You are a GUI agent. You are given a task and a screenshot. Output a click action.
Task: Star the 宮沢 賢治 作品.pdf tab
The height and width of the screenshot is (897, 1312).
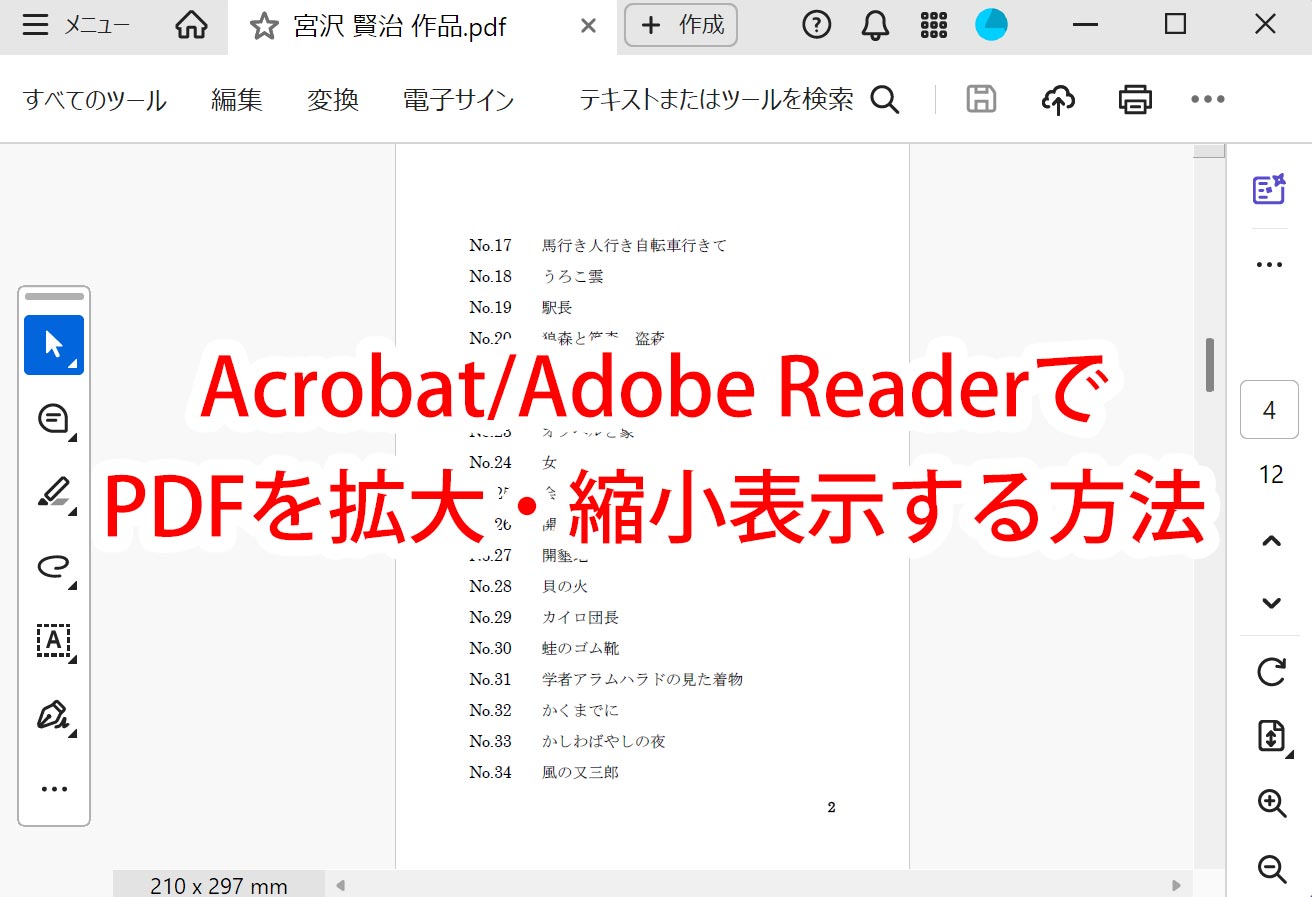click(x=264, y=26)
